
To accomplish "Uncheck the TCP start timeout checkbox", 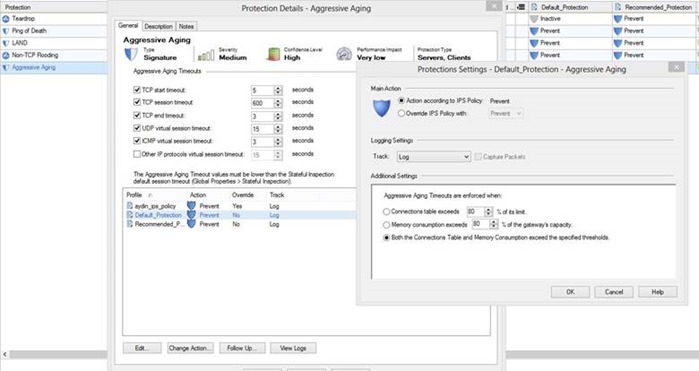I will tap(137, 90).
